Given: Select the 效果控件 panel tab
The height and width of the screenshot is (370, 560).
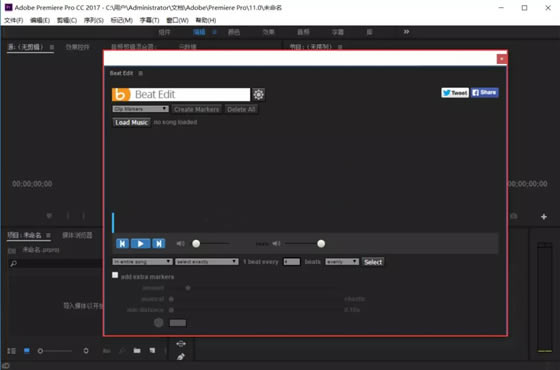Looking at the screenshot, I should 78,47.
